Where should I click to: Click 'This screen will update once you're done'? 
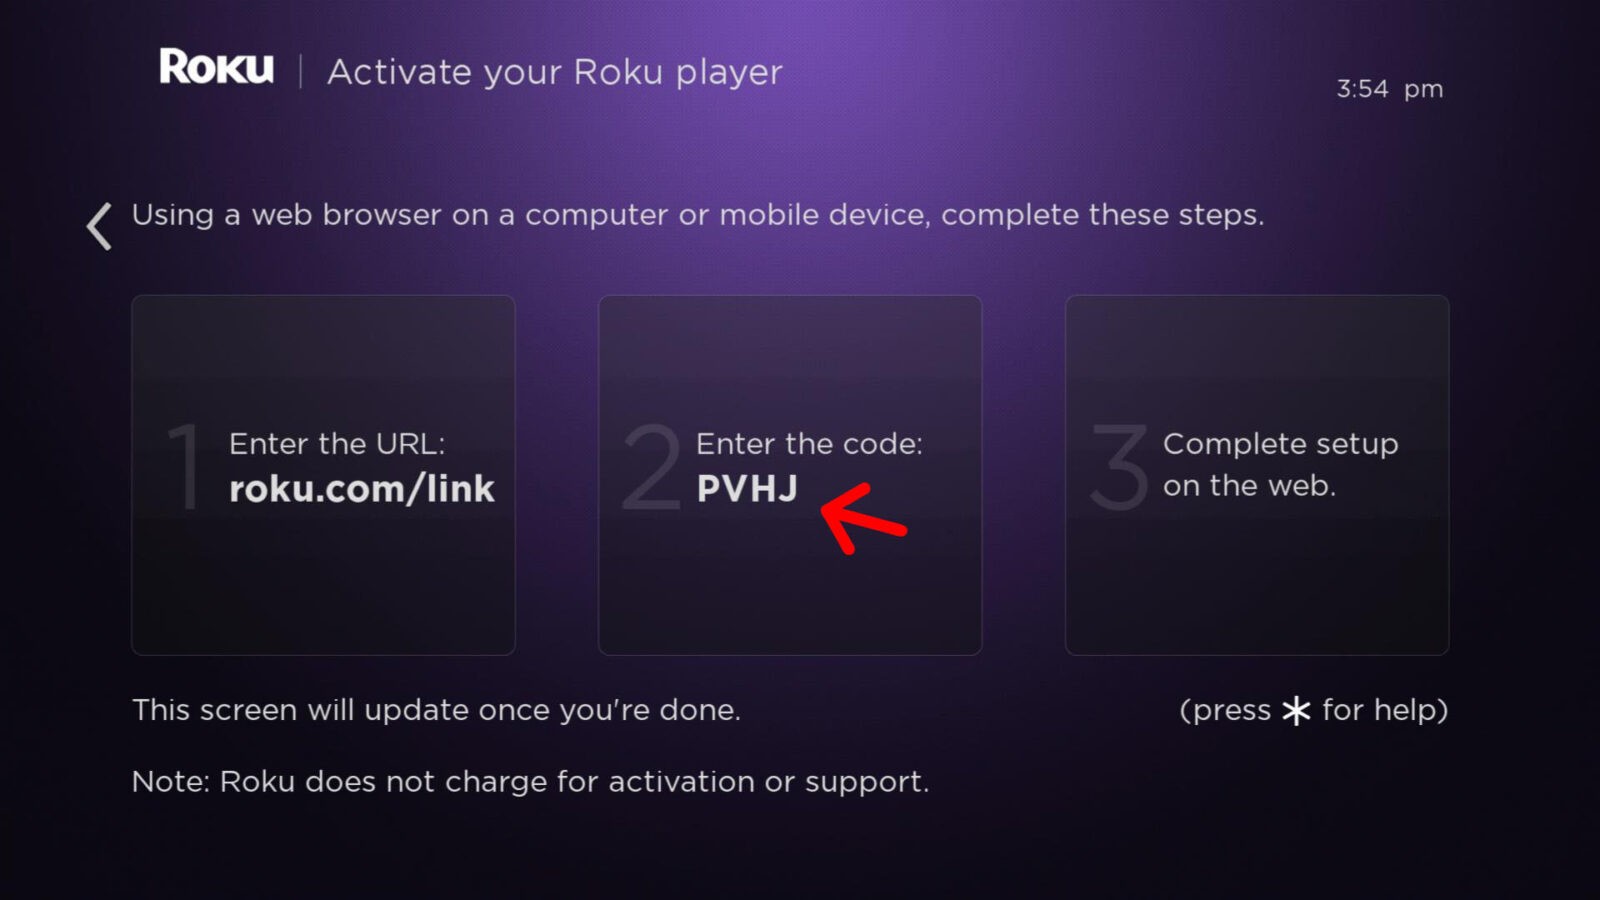[436, 710]
